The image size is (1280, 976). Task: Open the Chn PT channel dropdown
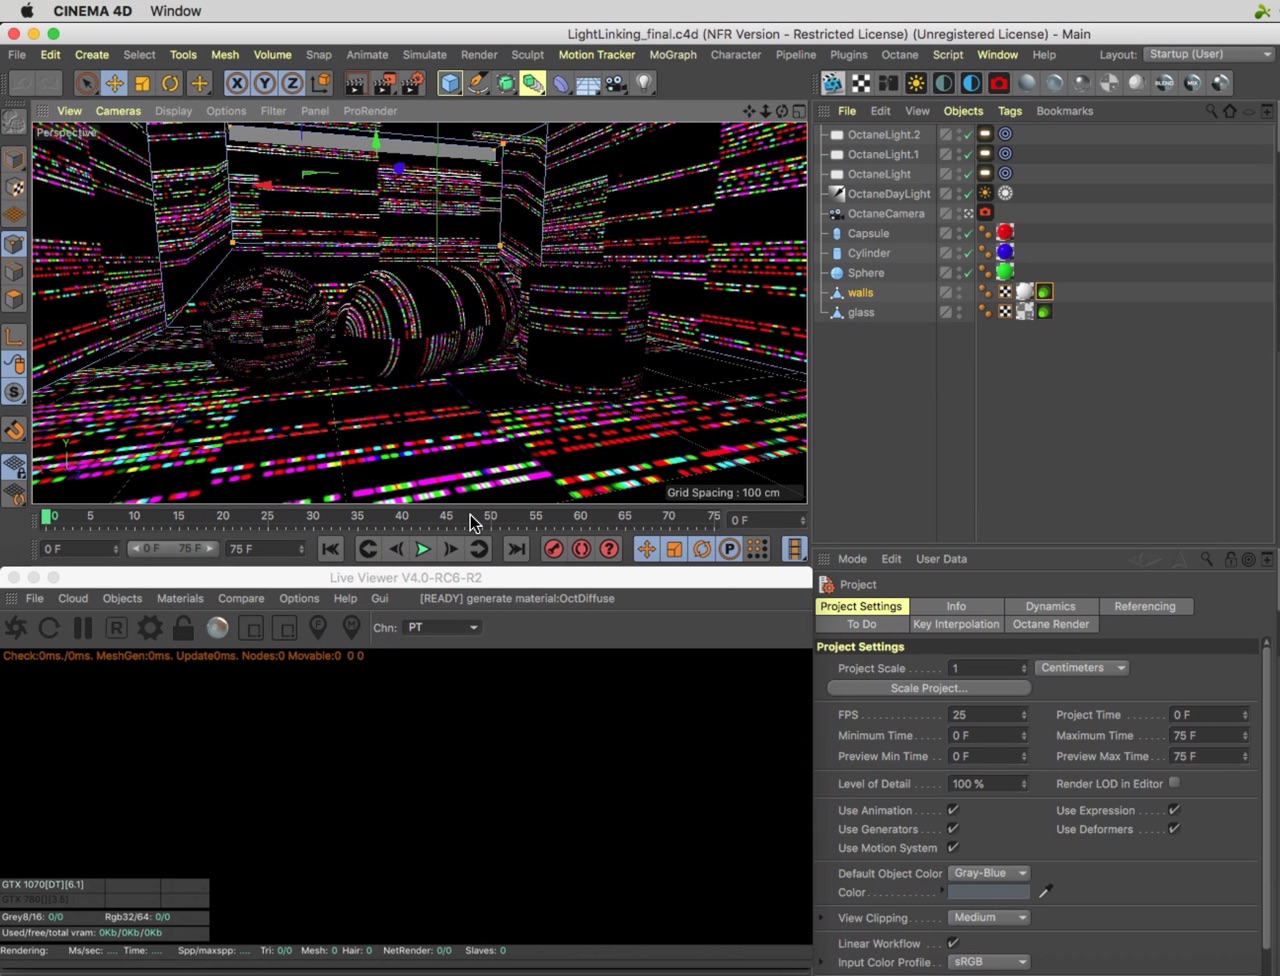[x=442, y=628]
